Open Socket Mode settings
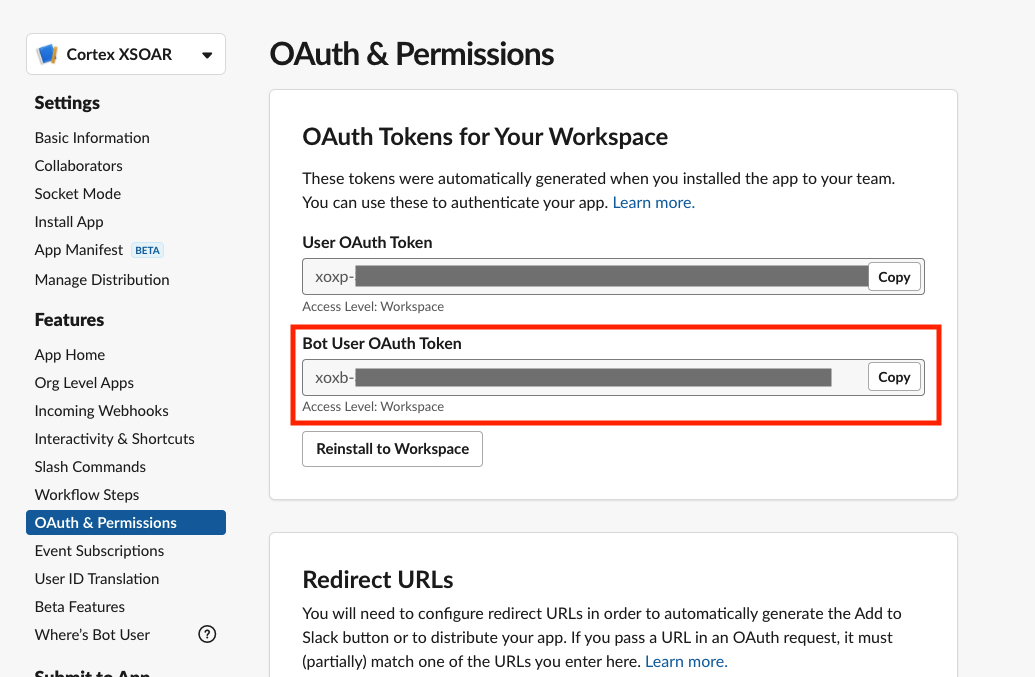The height and width of the screenshot is (677, 1035). 78,194
